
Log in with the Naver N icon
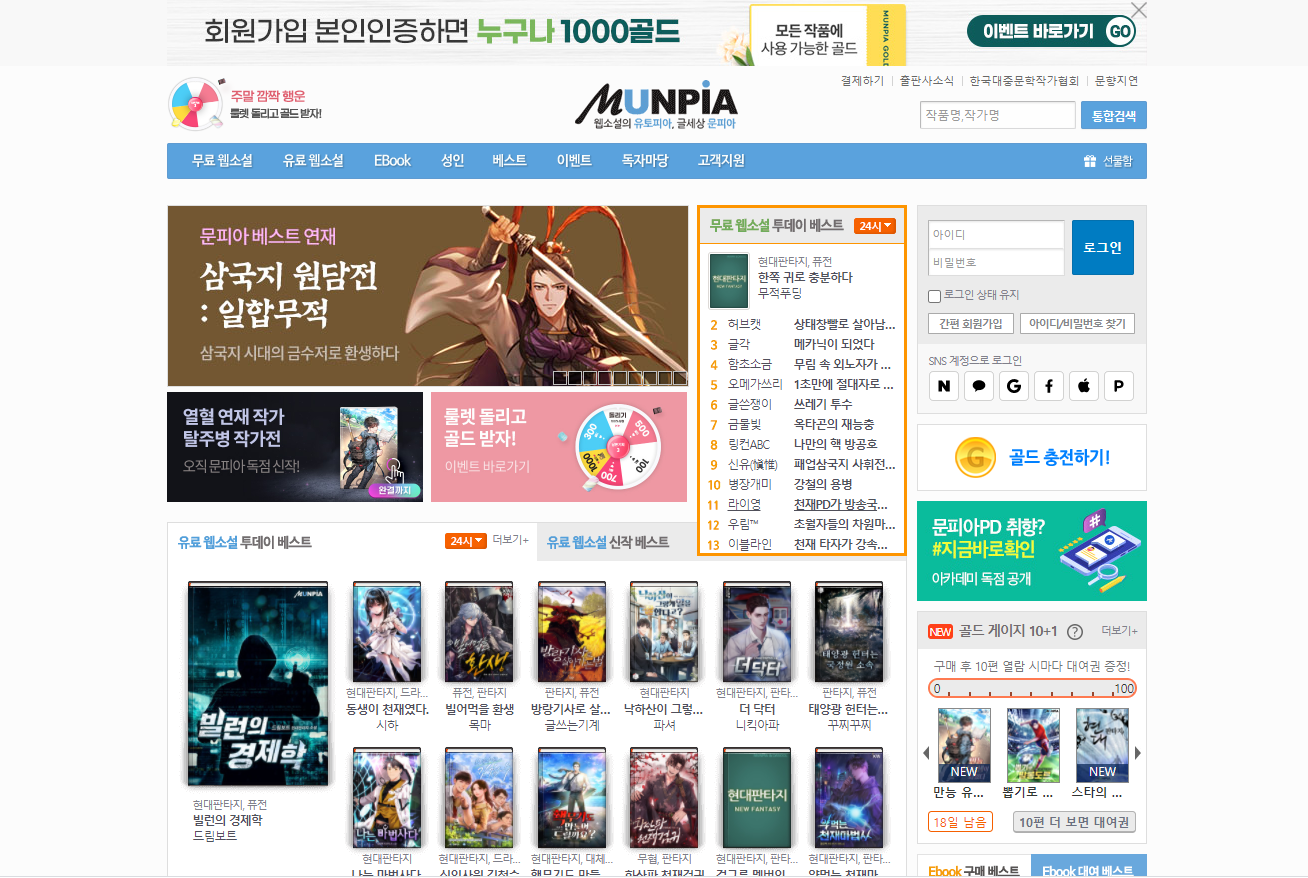944,386
